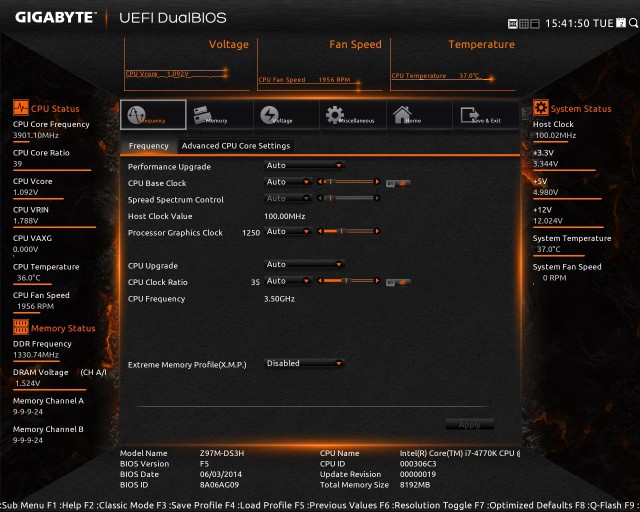Open the Extreme Memory Profile (X.M.P.) dropdown
The height and width of the screenshot is (512, 640).
point(304,363)
